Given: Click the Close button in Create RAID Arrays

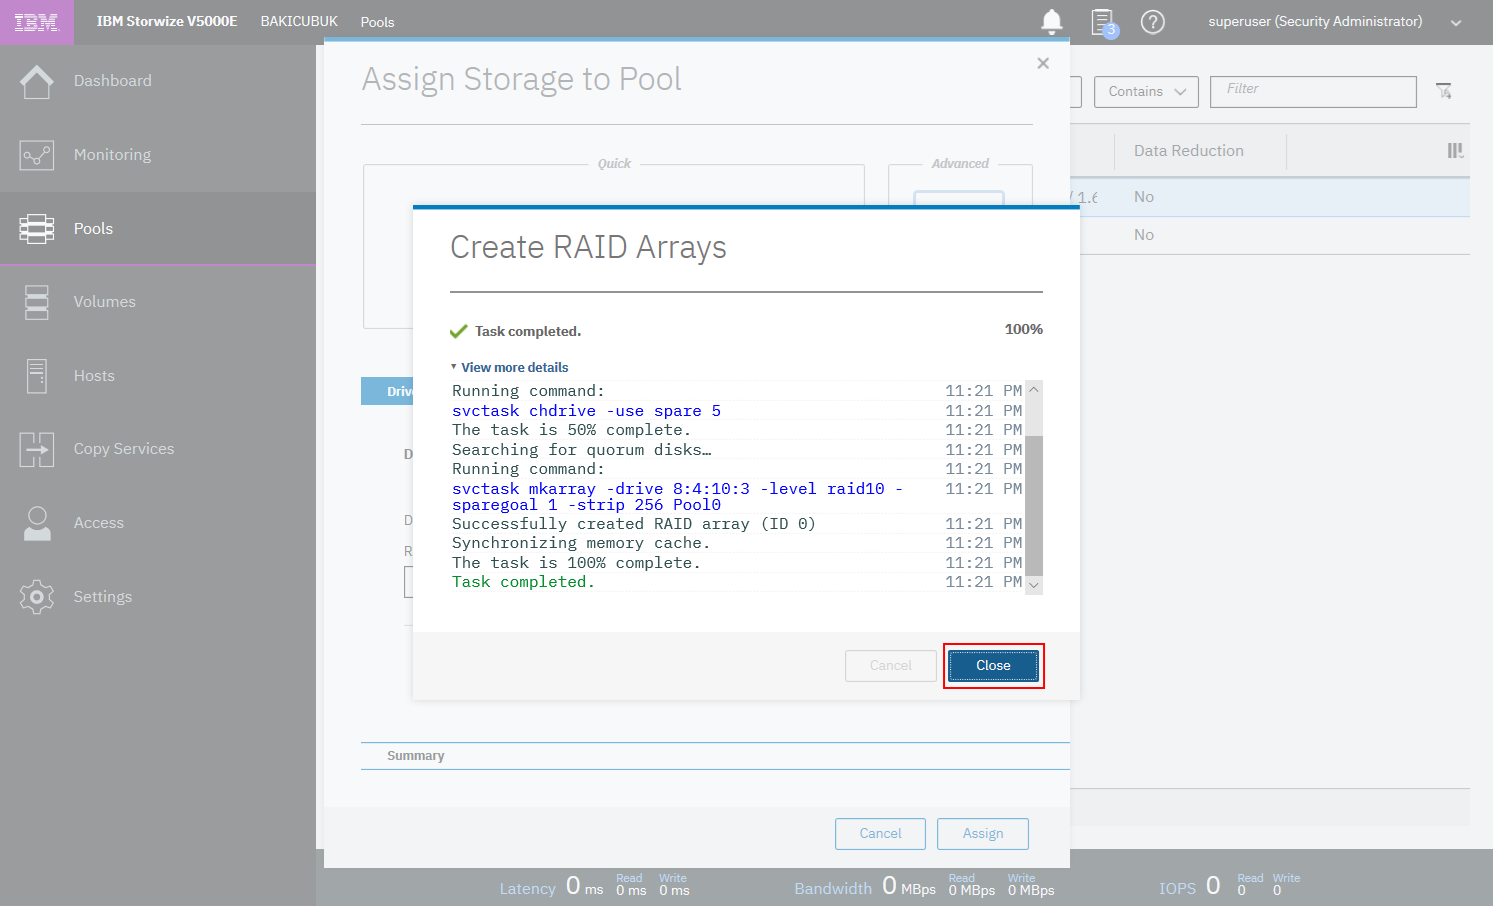Looking at the screenshot, I should 993,666.
